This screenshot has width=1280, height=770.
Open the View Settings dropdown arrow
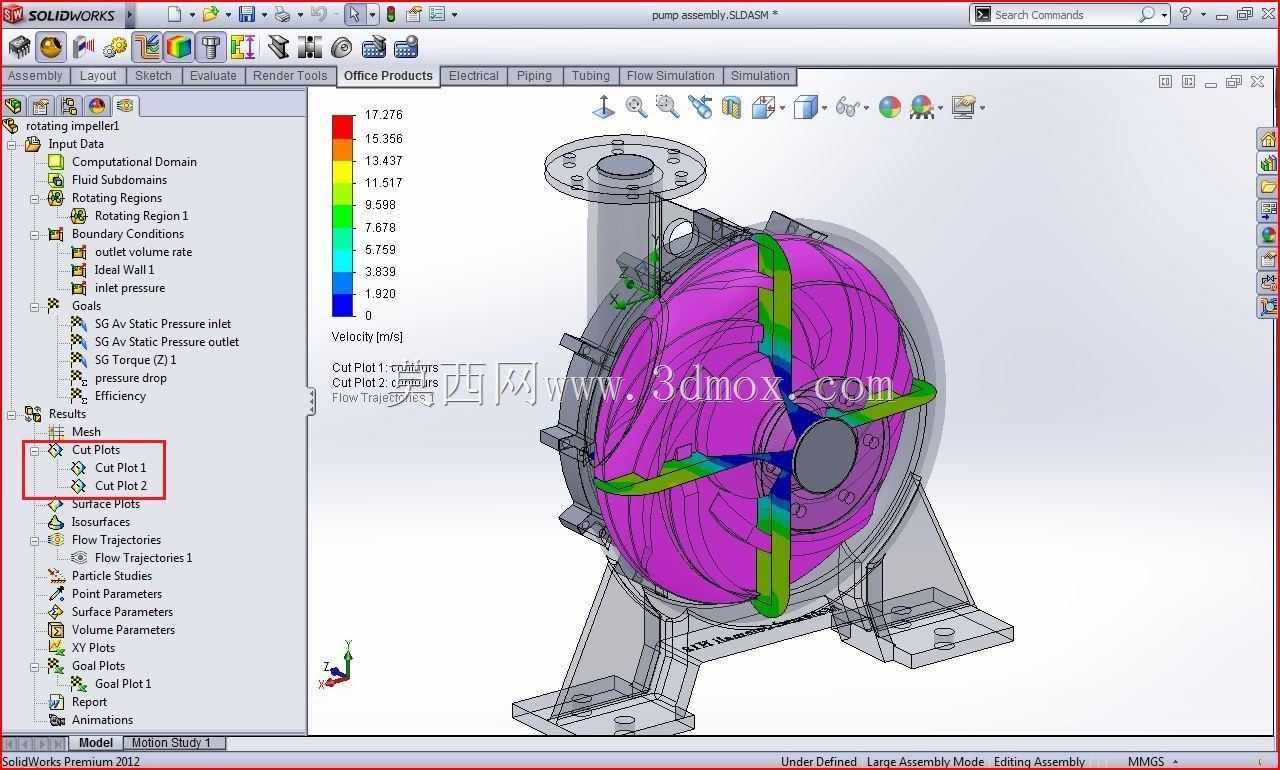click(x=982, y=108)
